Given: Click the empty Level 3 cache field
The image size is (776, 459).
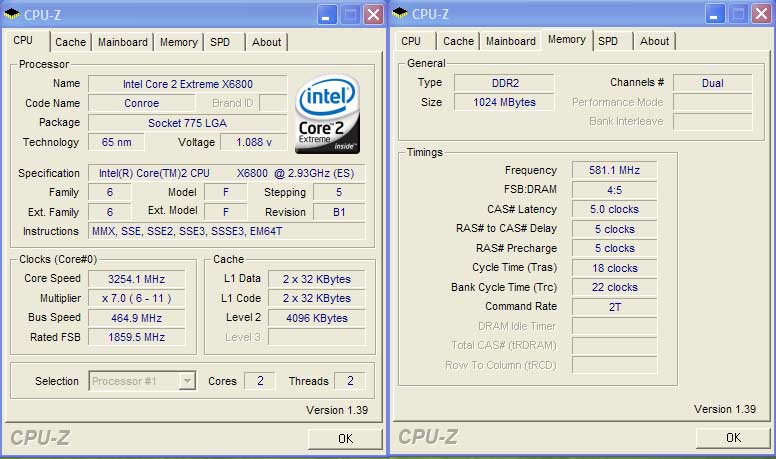Looking at the screenshot, I should pyautogui.click(x=317, y=337).
